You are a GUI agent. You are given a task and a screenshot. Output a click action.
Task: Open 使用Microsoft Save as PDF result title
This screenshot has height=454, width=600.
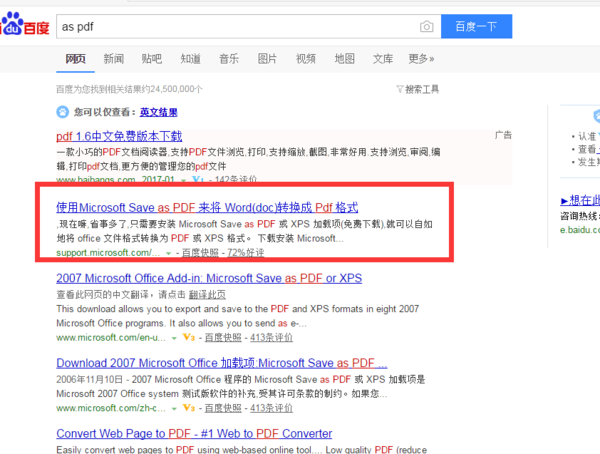[x=207, y=207]
